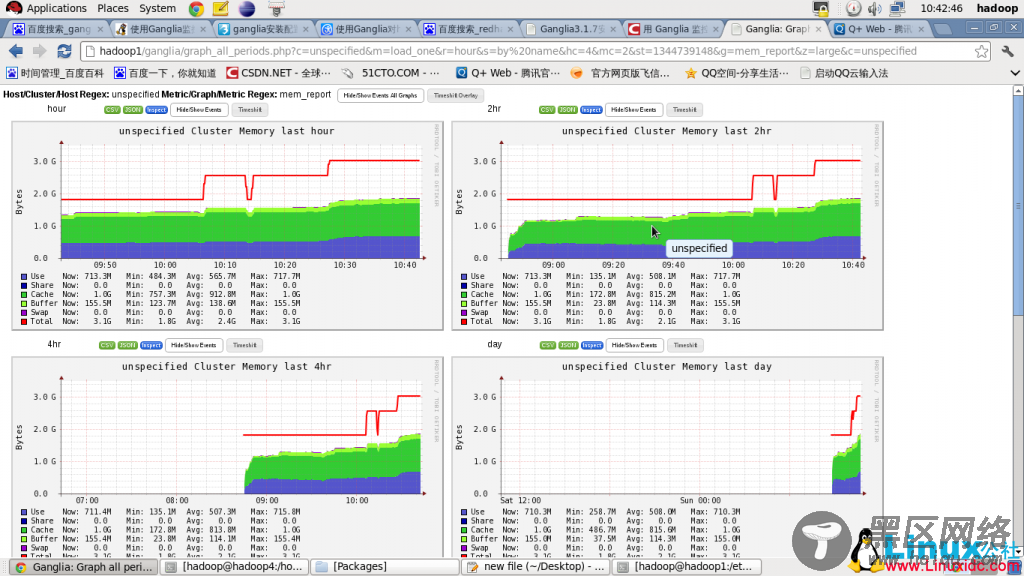
Task: Close the ganglia安装配 tab
Action: 305,29
